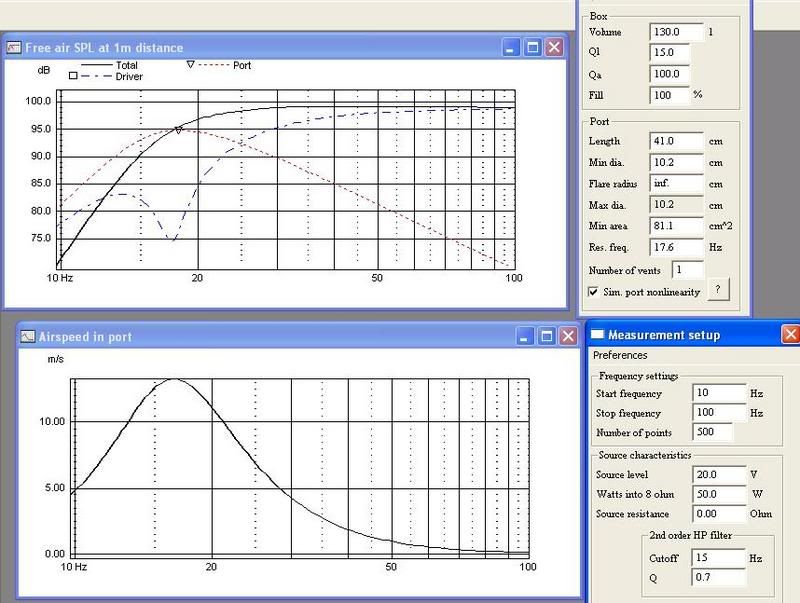Viewport: 800px width, 603px height.
Task: Minimize the Free air SPL window
Action: pos(511,47)
